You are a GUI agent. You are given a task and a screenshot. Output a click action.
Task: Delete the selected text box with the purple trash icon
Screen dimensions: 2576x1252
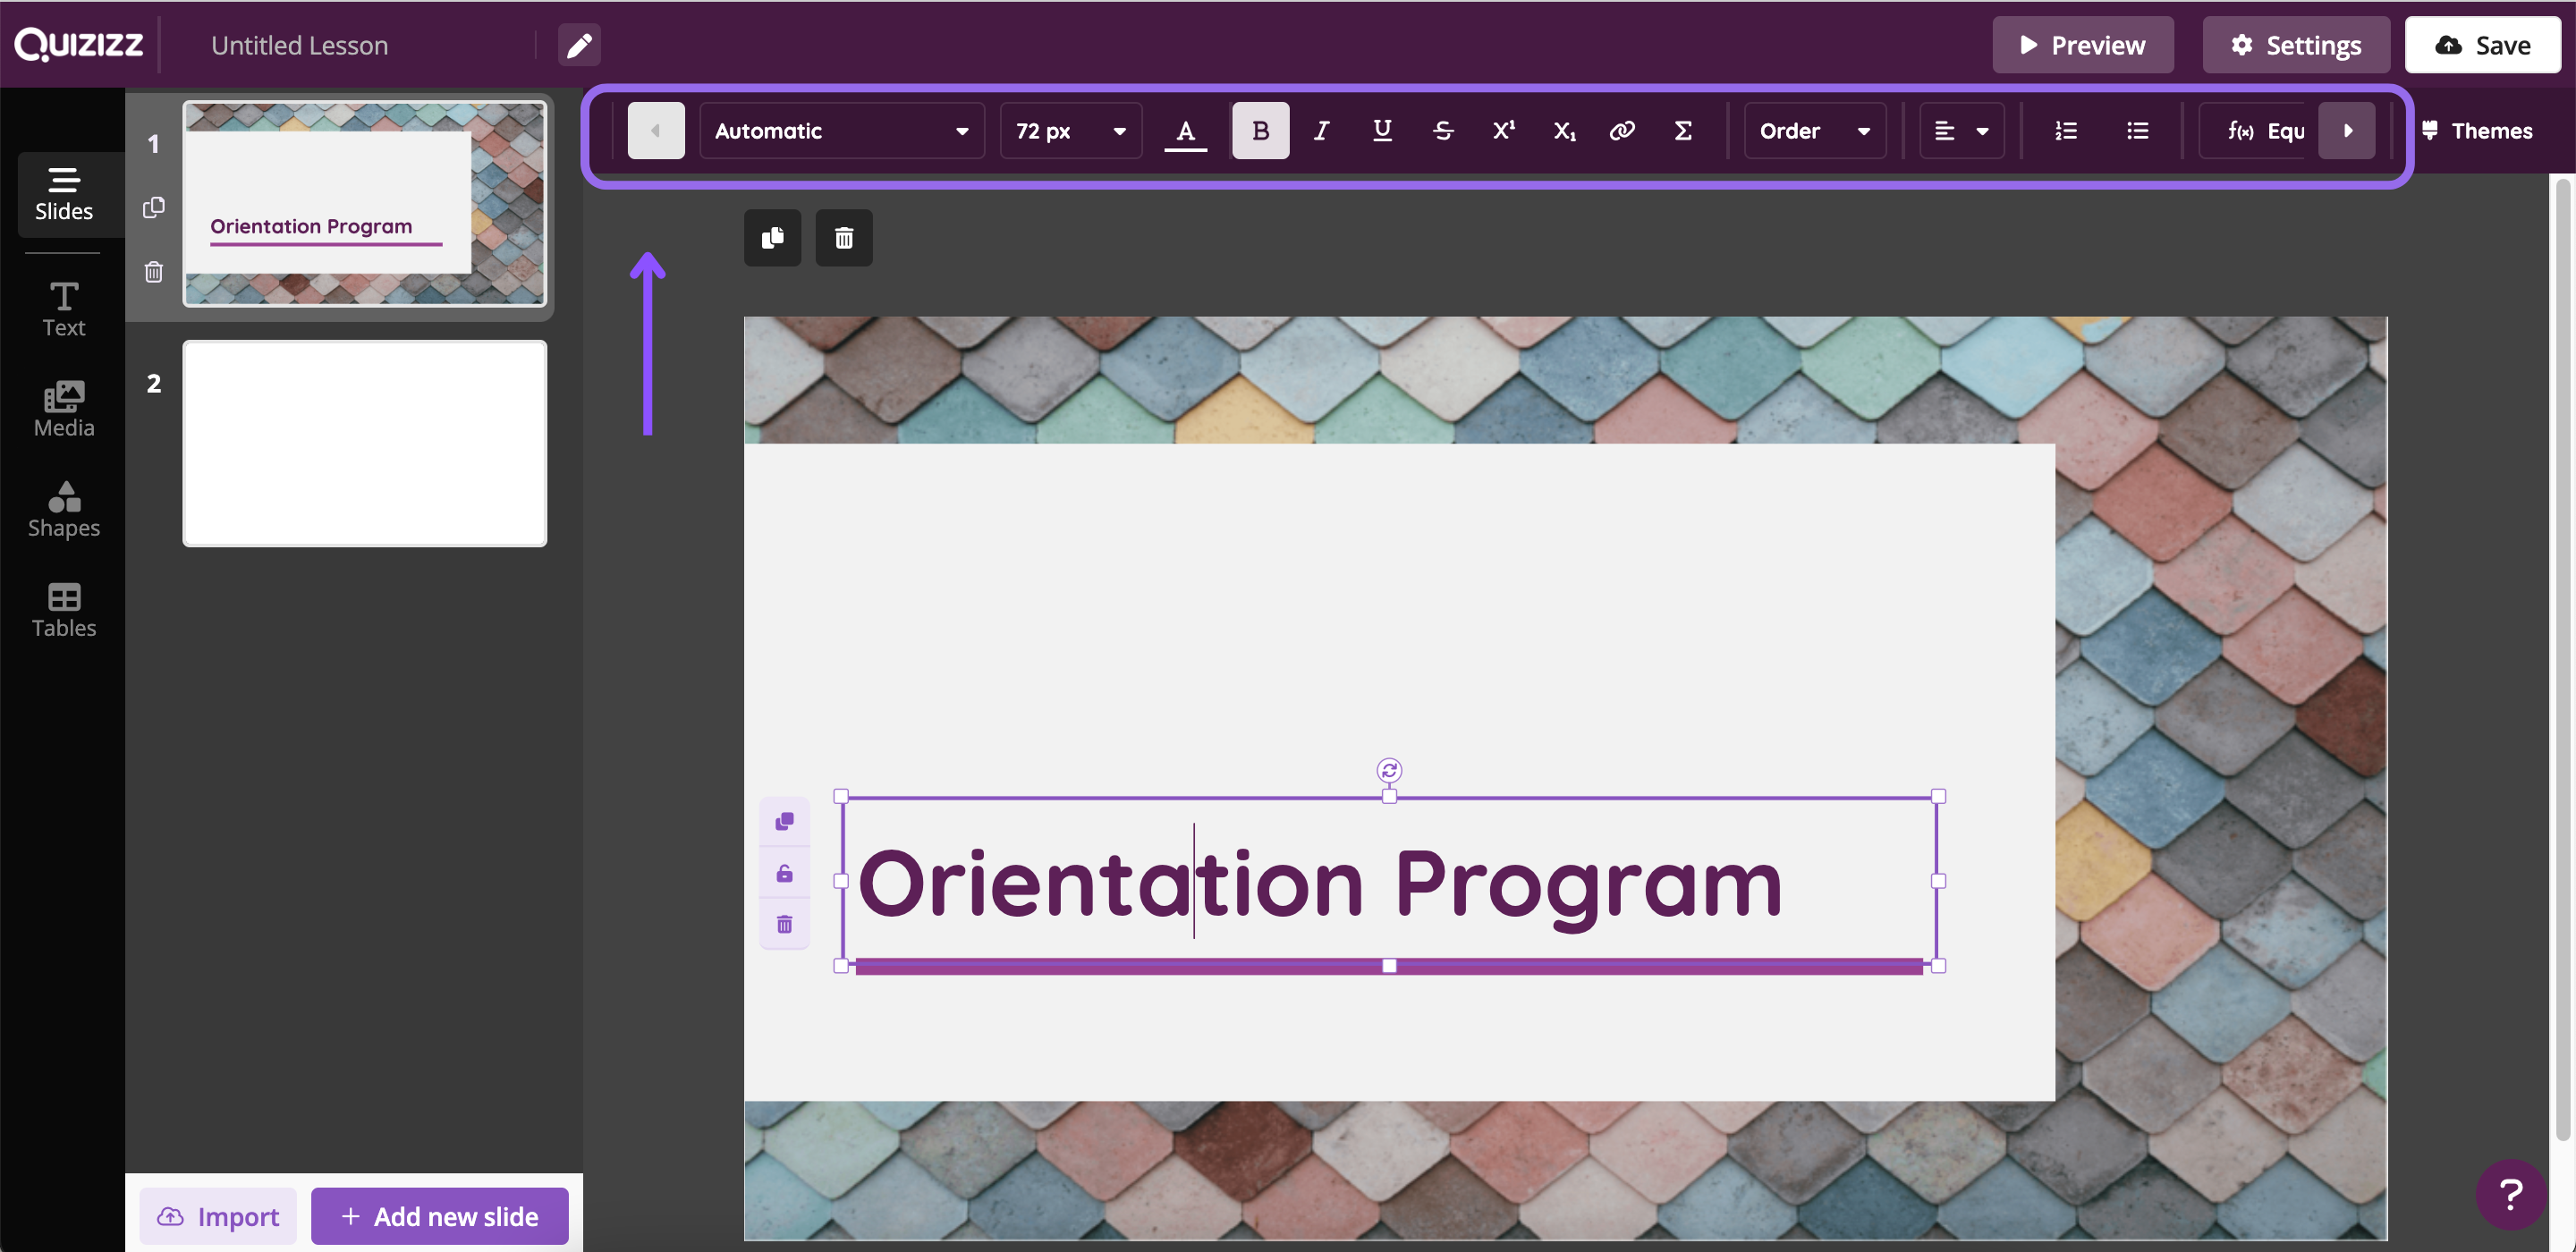[x=784, y=924]
